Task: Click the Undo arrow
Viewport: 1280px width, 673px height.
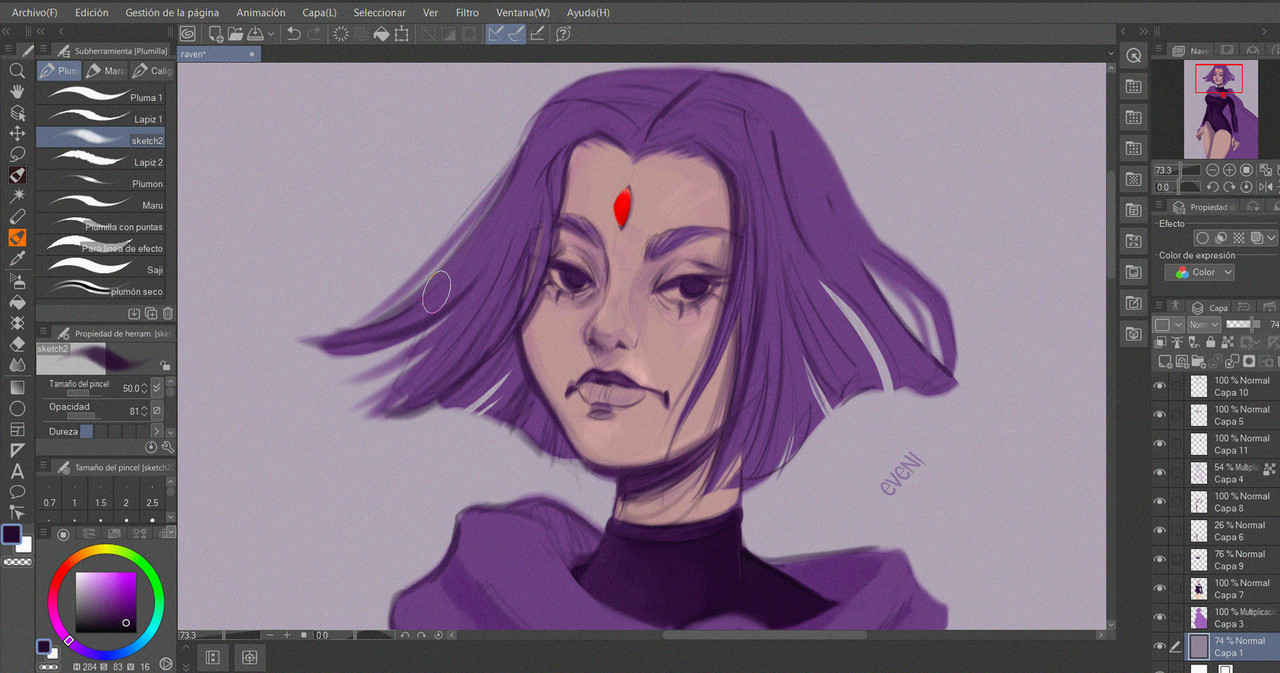Action: point(293,33)
